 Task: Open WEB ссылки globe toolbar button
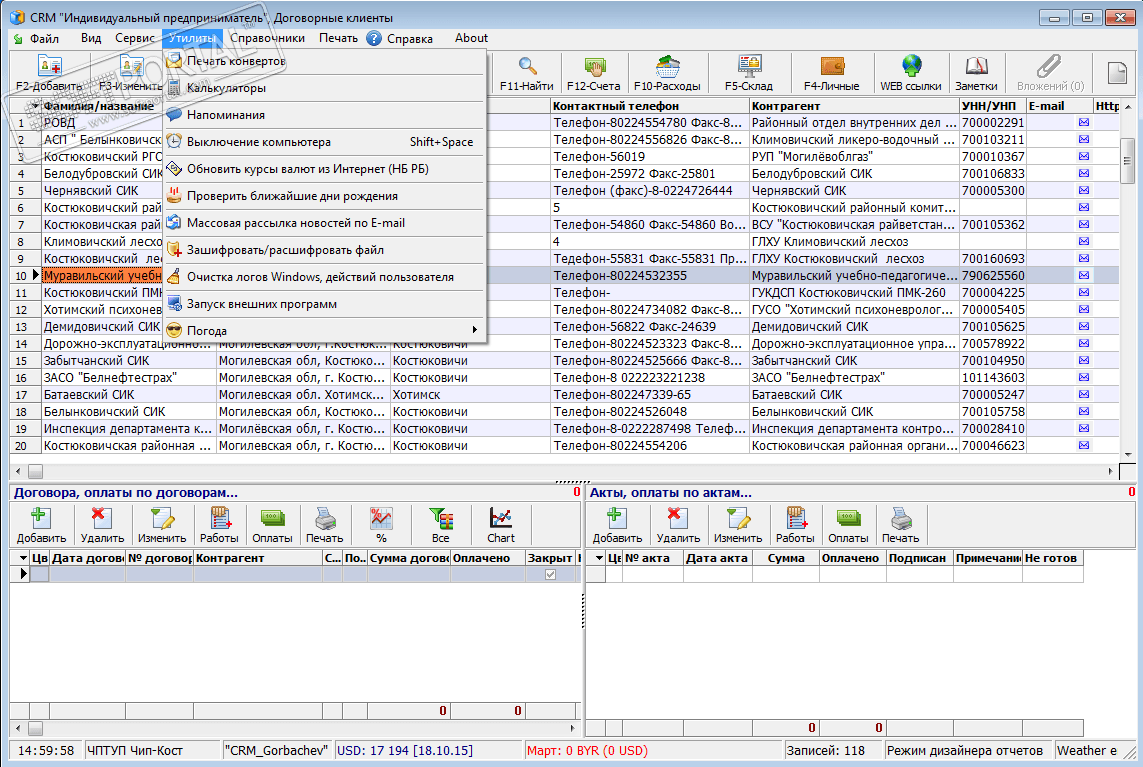point(910,74)
